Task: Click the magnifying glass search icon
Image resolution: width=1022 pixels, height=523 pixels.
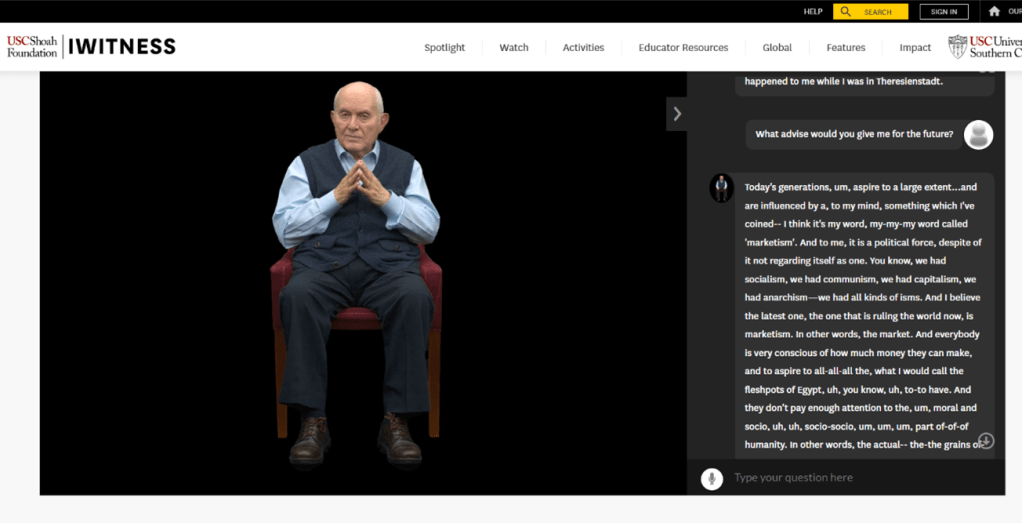Action: point(846,12)
